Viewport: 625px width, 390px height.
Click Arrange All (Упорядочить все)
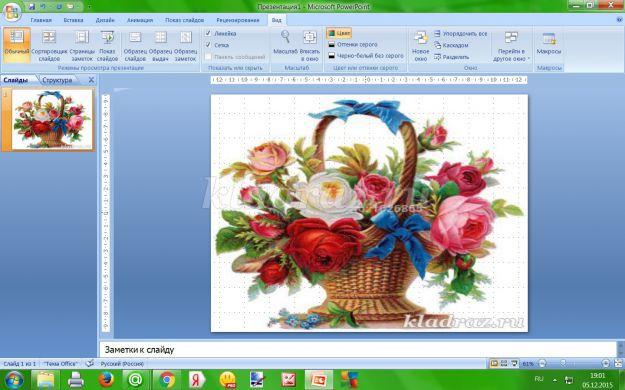click(460, 34)
